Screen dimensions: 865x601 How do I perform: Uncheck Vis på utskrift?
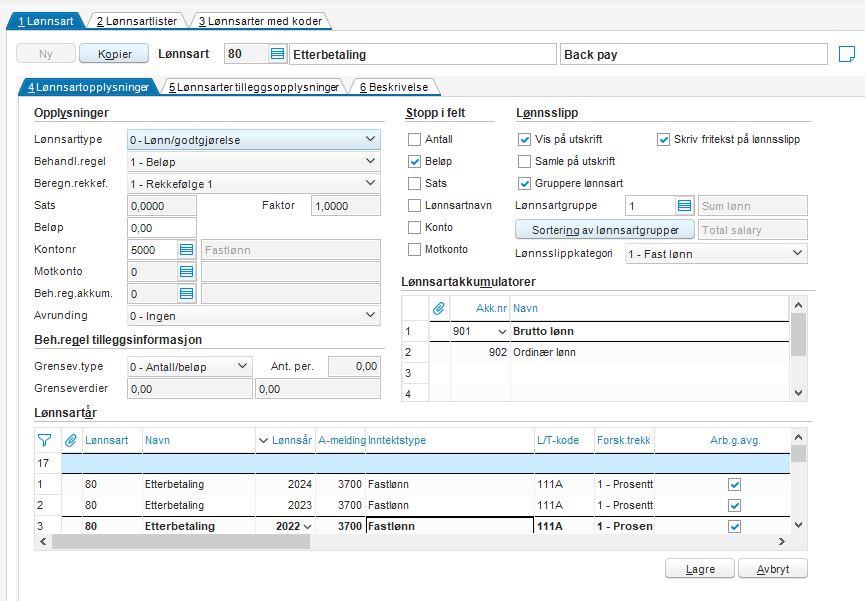(x=525, y=140)
